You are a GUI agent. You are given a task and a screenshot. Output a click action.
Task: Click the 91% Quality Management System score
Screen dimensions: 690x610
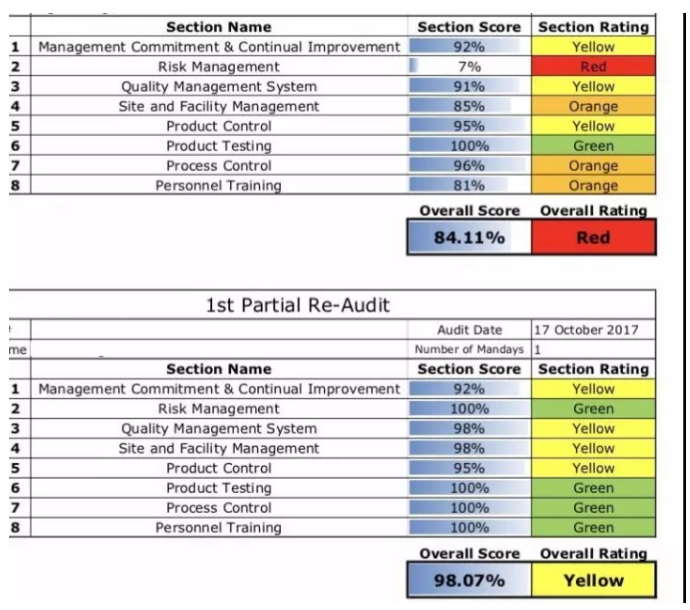(x=468, y=86)
